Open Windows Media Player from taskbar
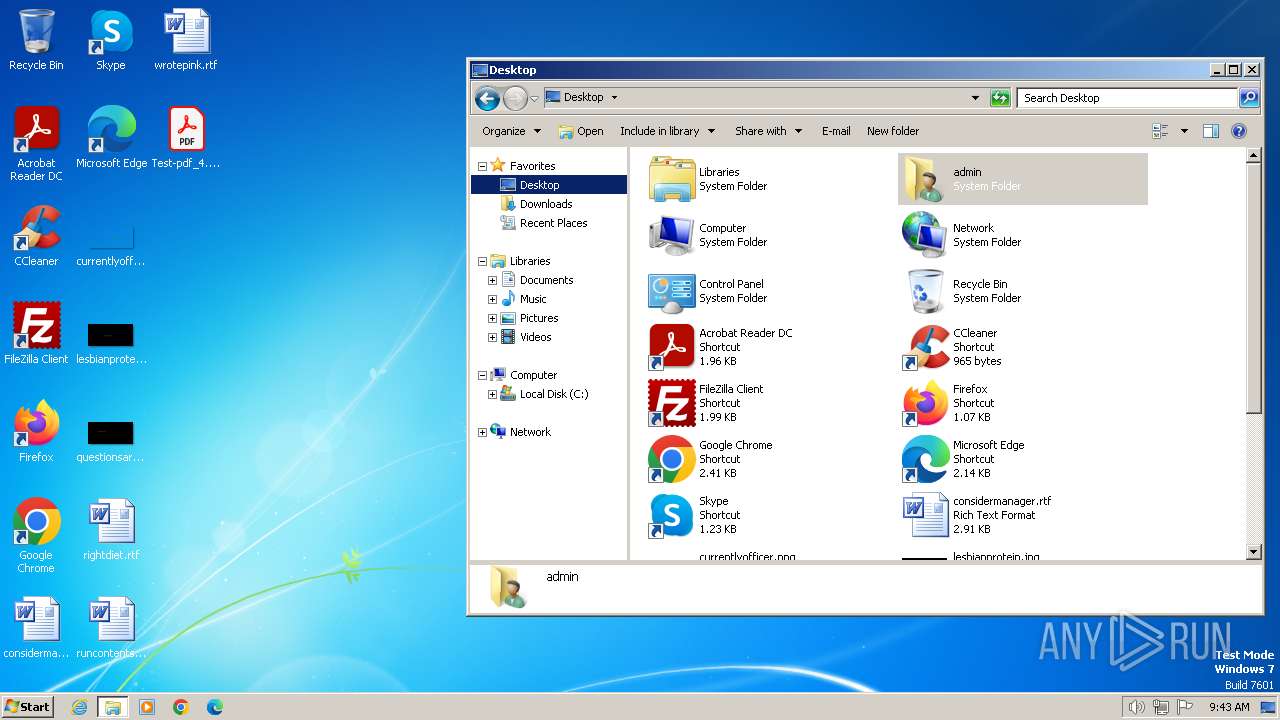 point(147,707)
